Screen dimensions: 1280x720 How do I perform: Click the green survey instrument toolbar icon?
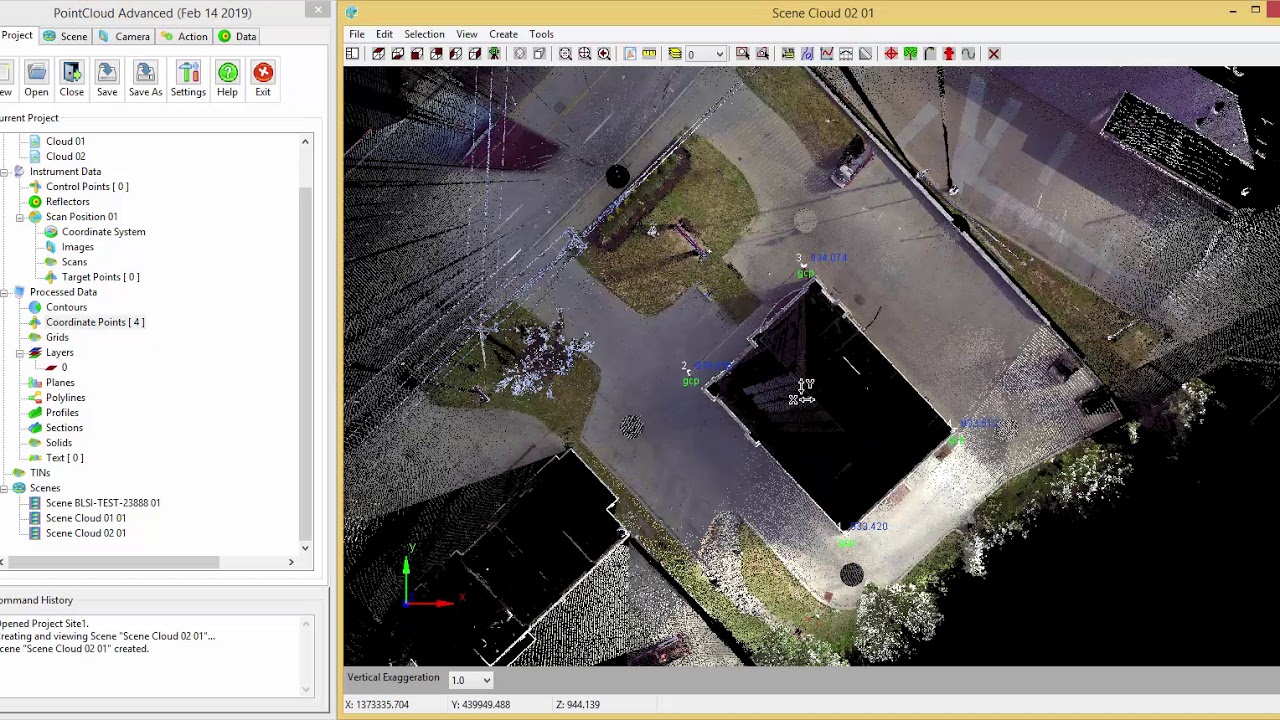[x=494, y=54]
